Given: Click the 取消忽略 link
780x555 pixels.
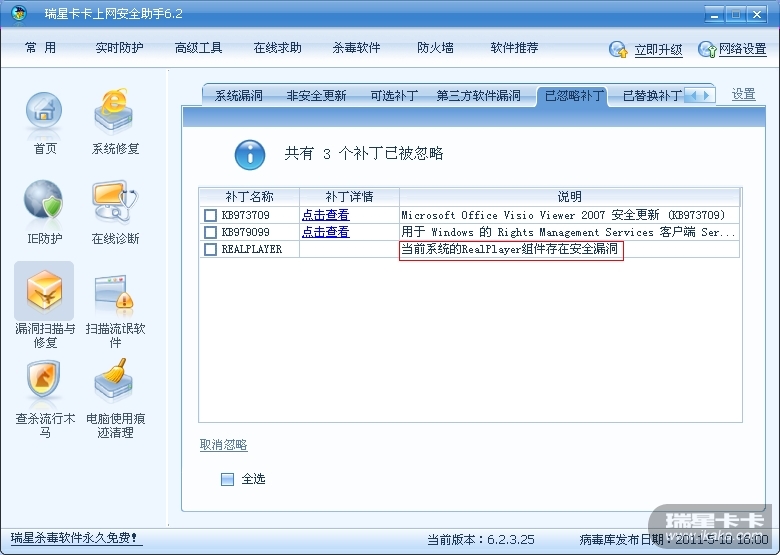Looking at the screenshot, I should coord(223,445).
